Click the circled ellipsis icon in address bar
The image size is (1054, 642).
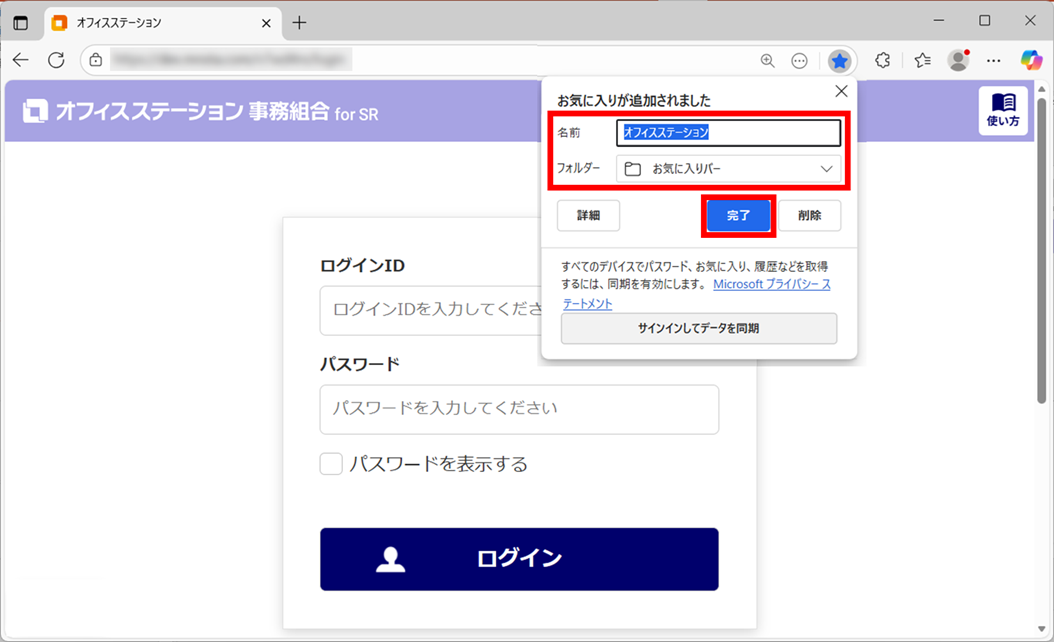click(799, 61)
